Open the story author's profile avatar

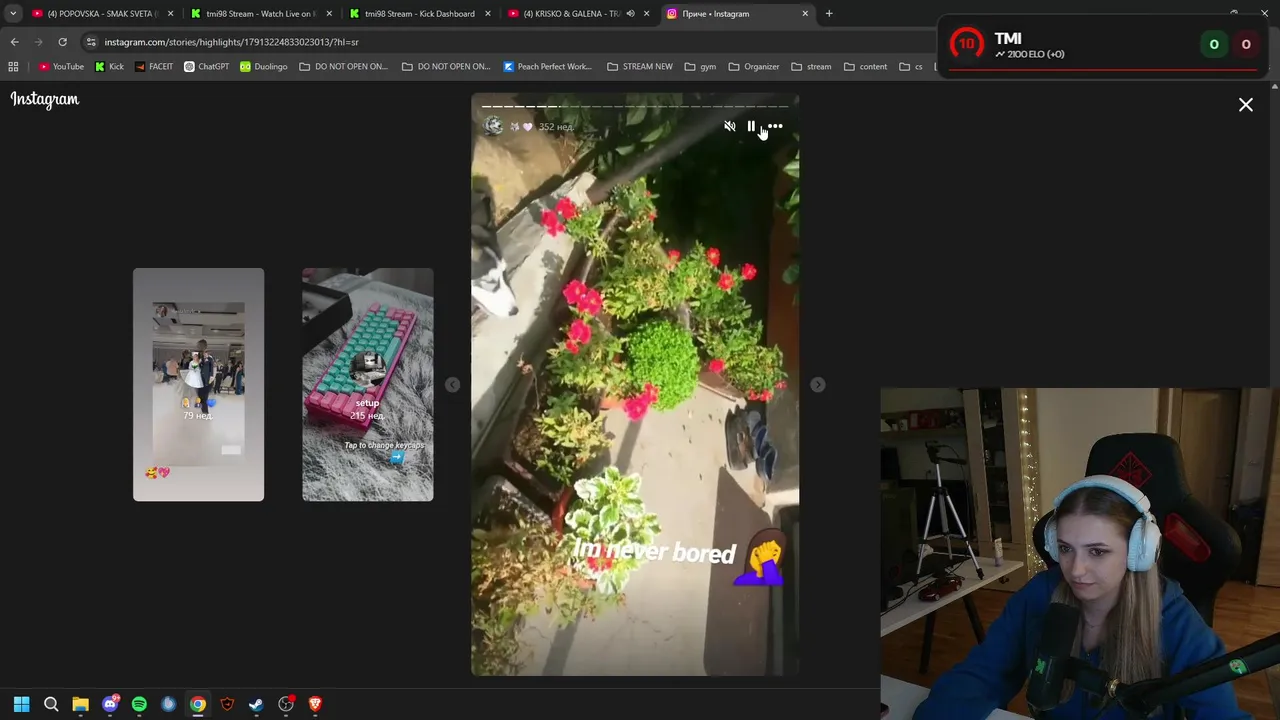point(493,126)
